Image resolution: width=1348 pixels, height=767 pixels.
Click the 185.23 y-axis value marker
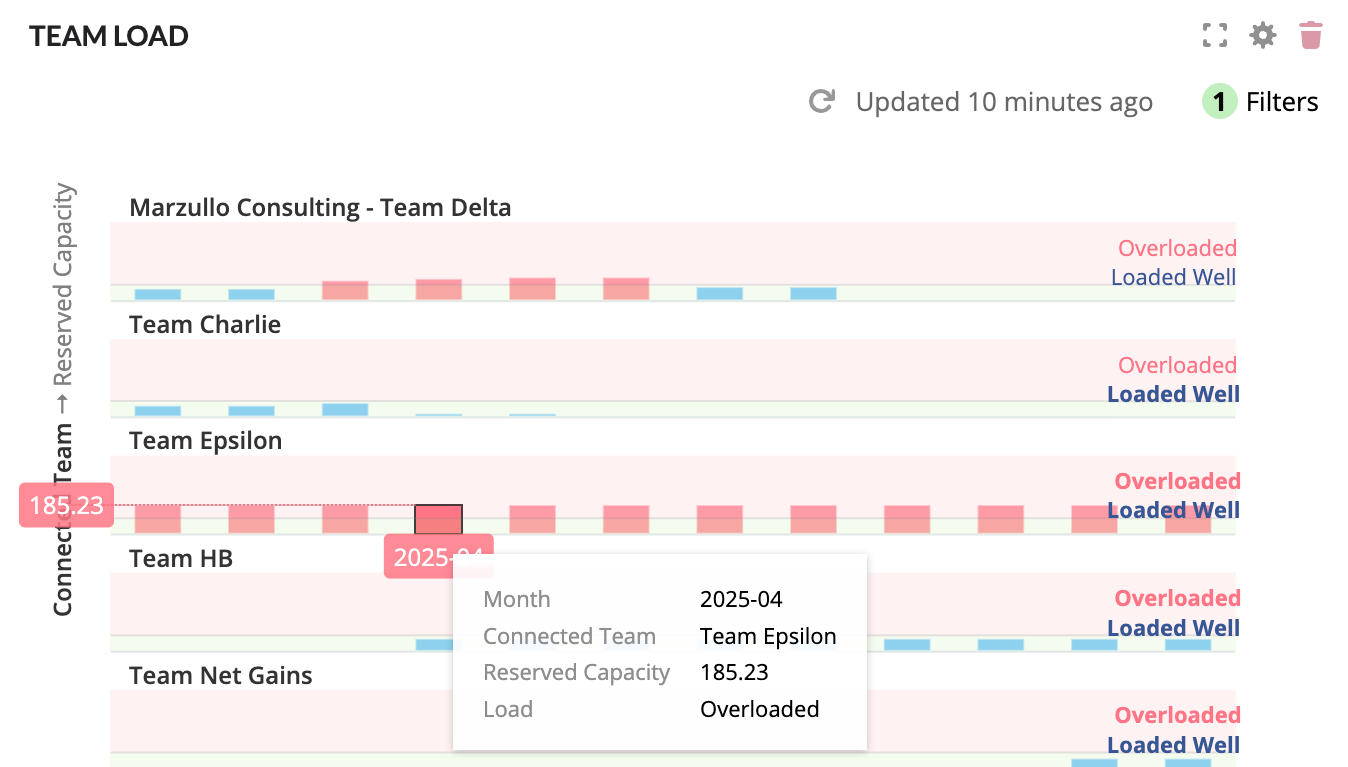[67, 505]
